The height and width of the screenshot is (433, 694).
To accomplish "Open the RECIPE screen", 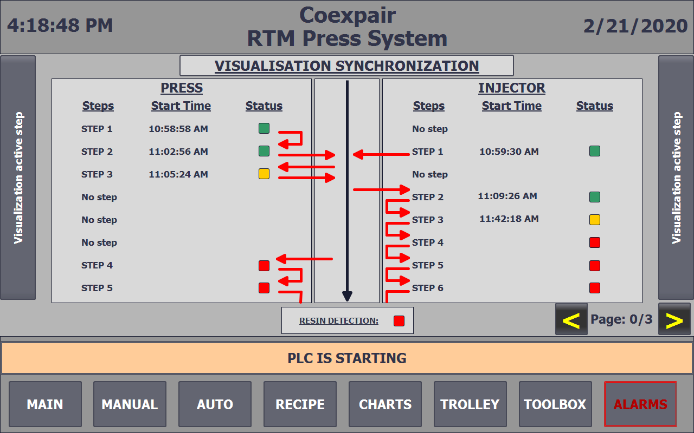I will (x=300, y=404).
